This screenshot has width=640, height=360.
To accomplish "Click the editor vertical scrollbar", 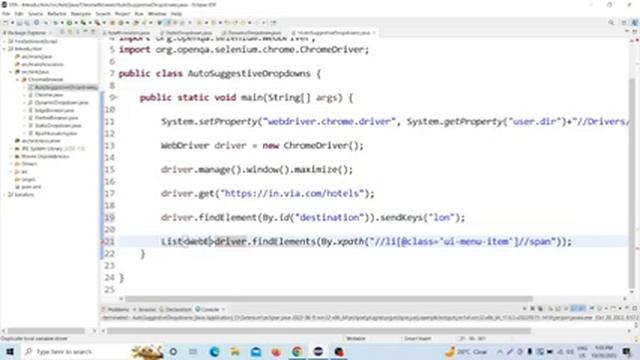I will tap(633, 182).
